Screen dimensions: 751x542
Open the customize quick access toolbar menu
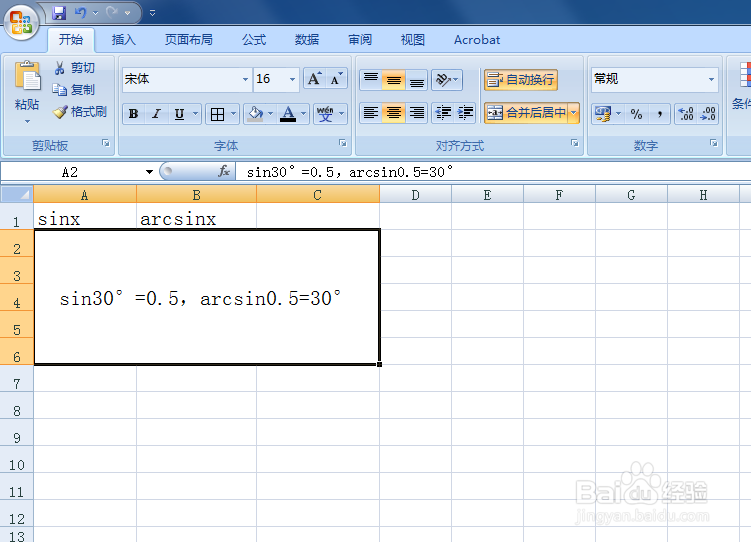coord(152,13)
